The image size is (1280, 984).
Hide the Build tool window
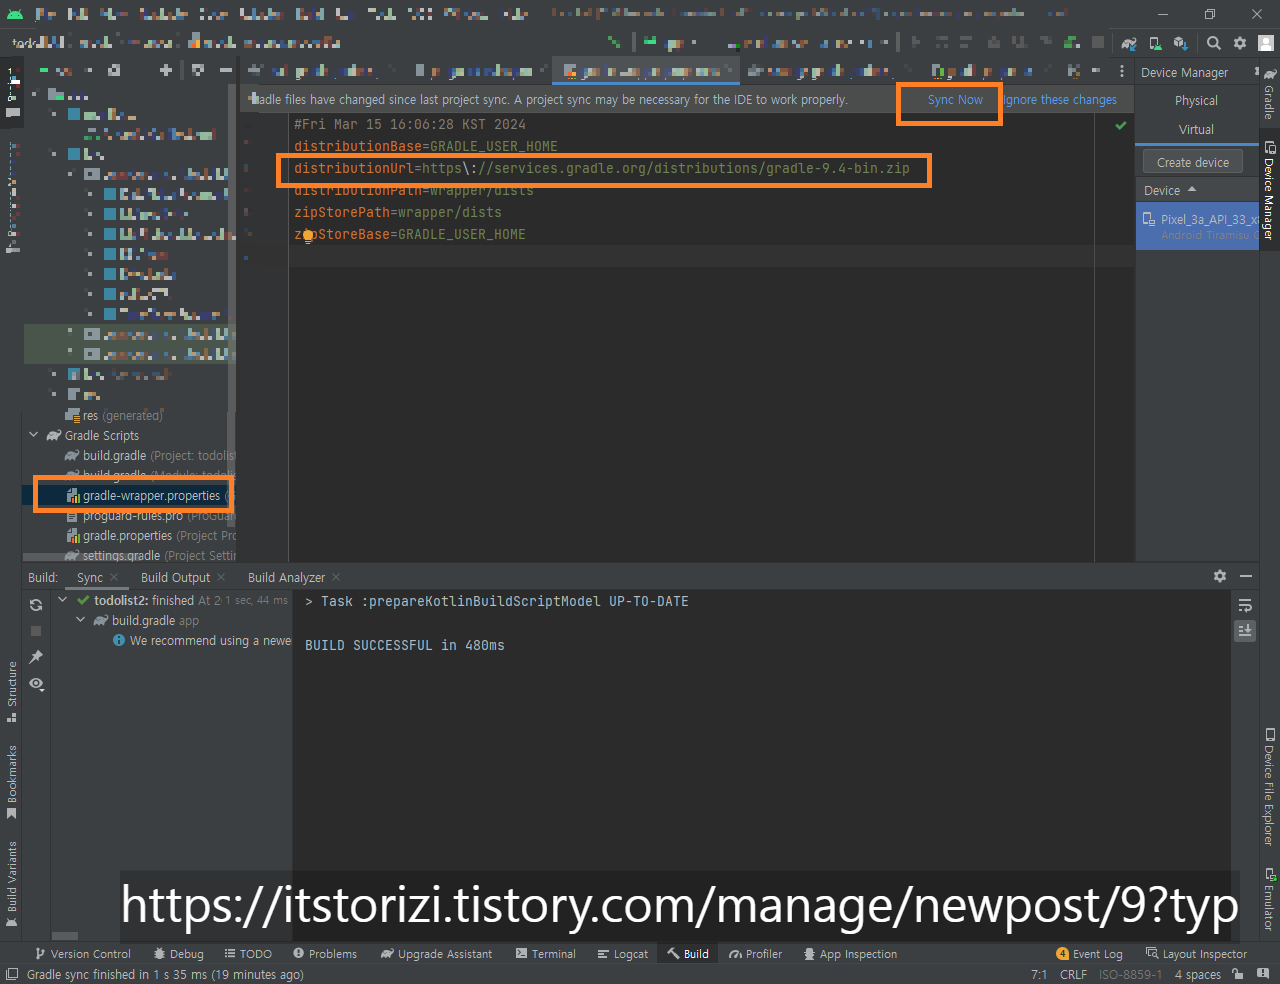pos(1246,576)
